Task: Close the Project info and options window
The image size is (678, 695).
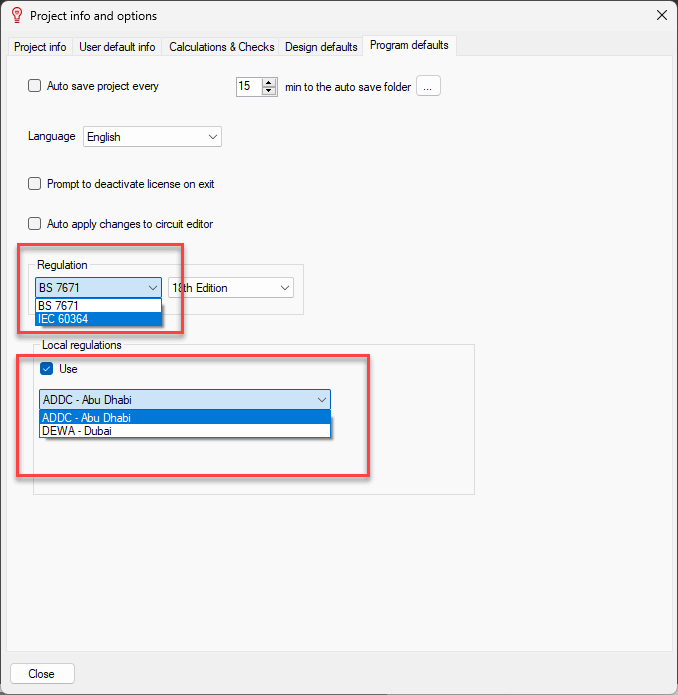Action: point(660,16)
